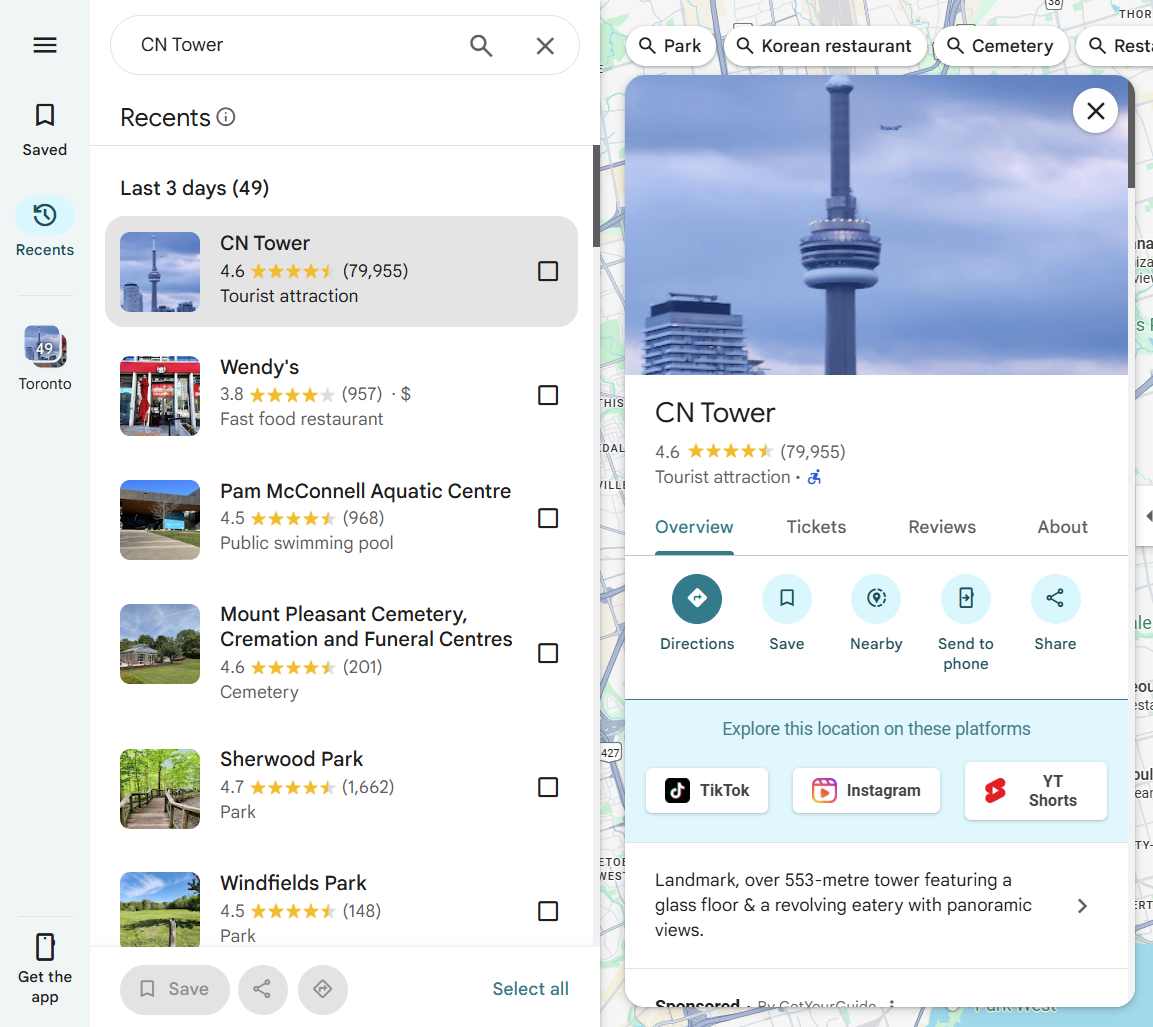Clear the CN Tower search text
The width and height of the screenshot is (1153, 1027).
(545, 46)
